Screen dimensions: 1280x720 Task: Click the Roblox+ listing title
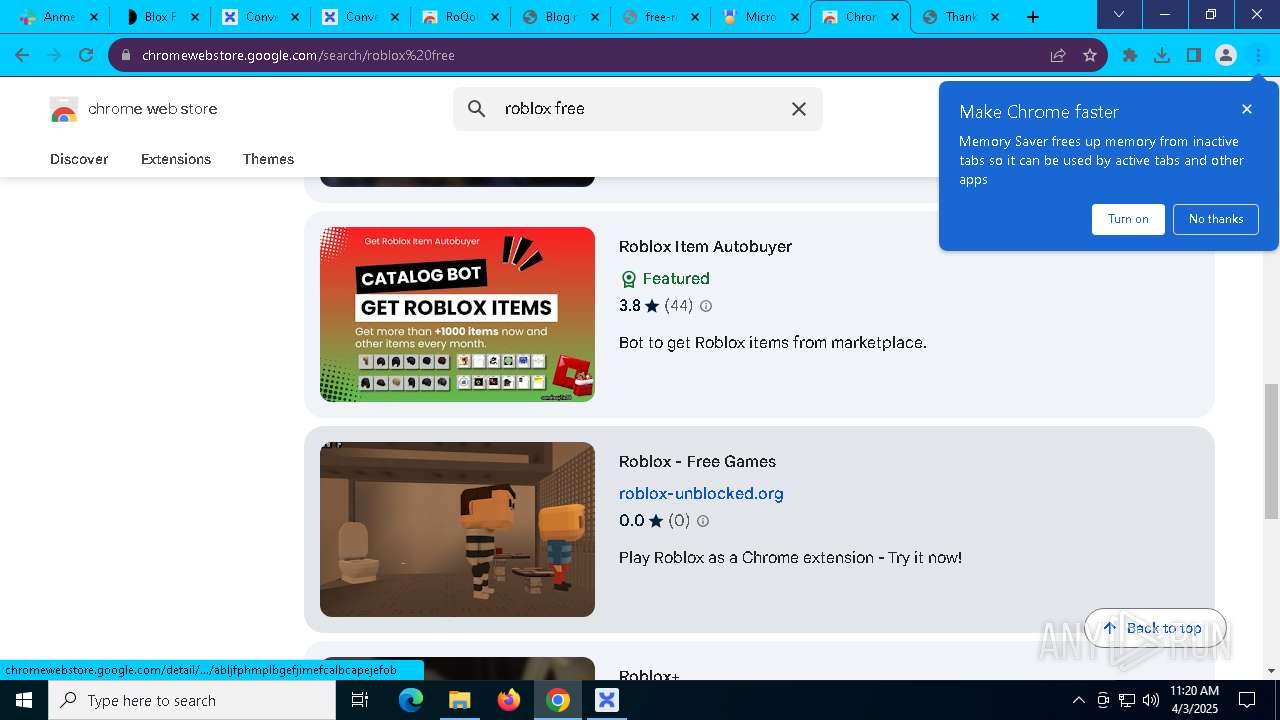(649, 676)
